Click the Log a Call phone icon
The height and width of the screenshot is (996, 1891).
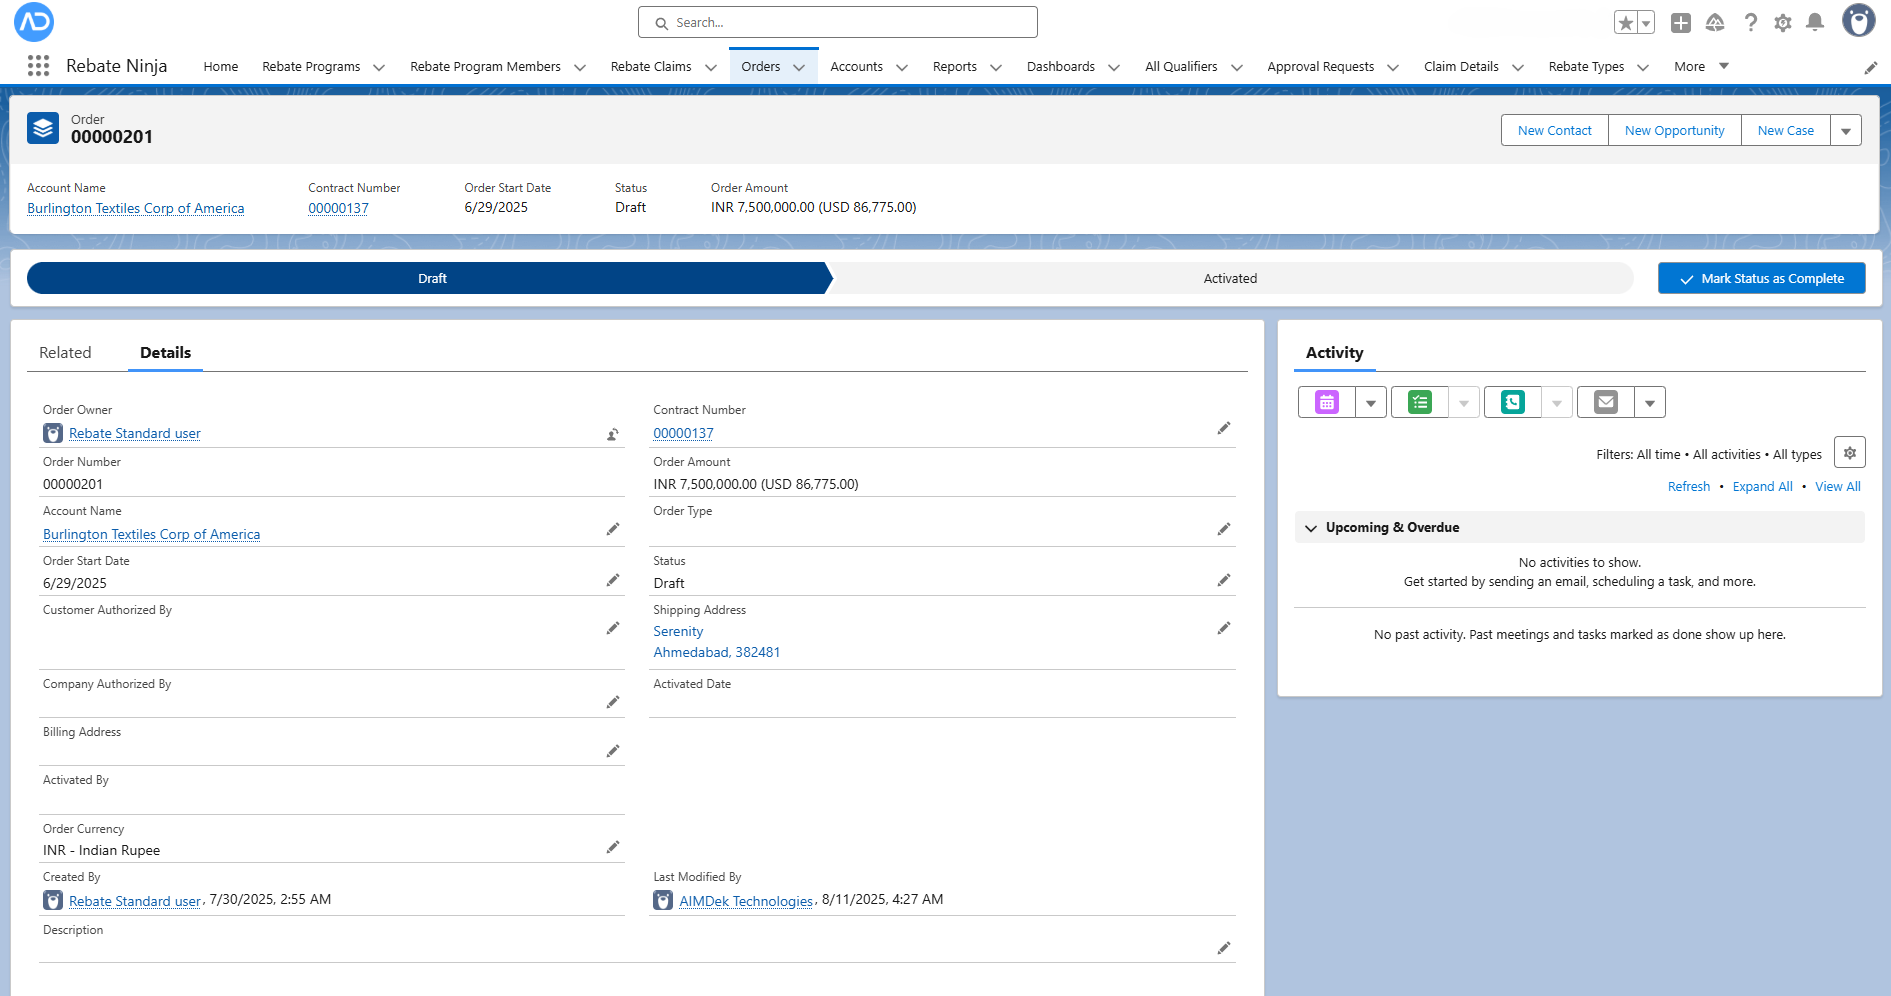coord(1512,402)
